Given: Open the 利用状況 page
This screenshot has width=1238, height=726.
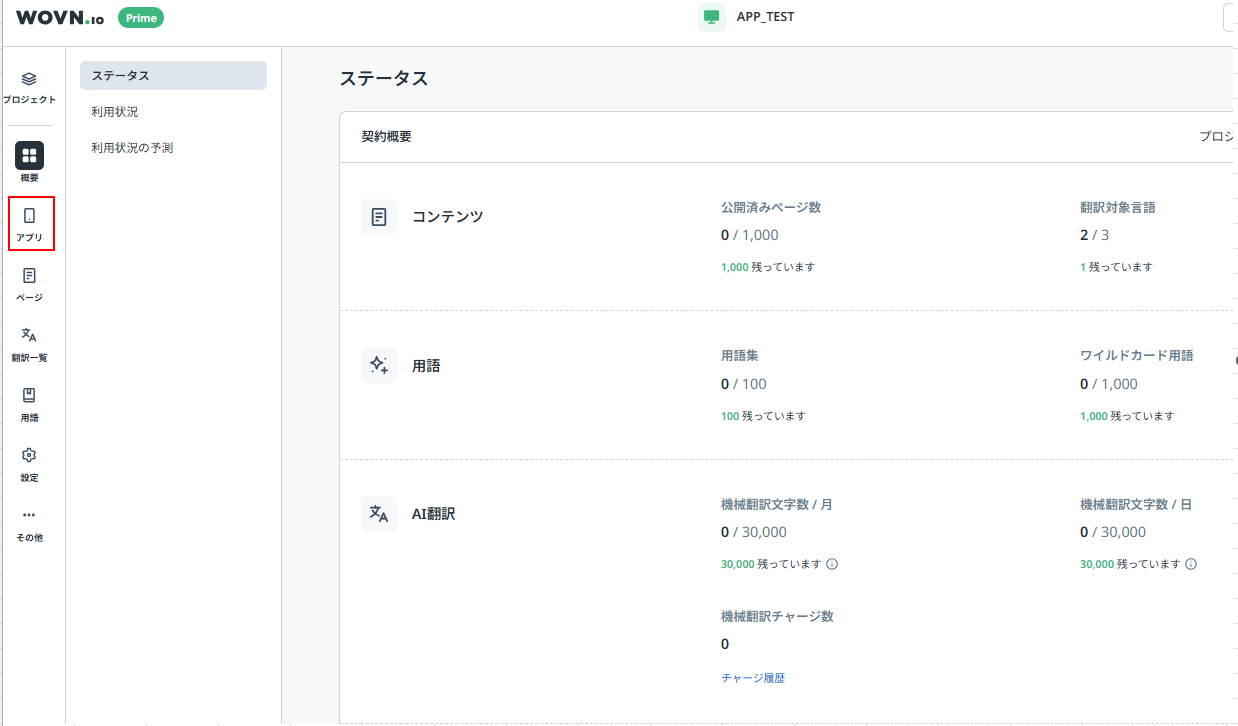Looking at the screenshot, I should (113, 111).
